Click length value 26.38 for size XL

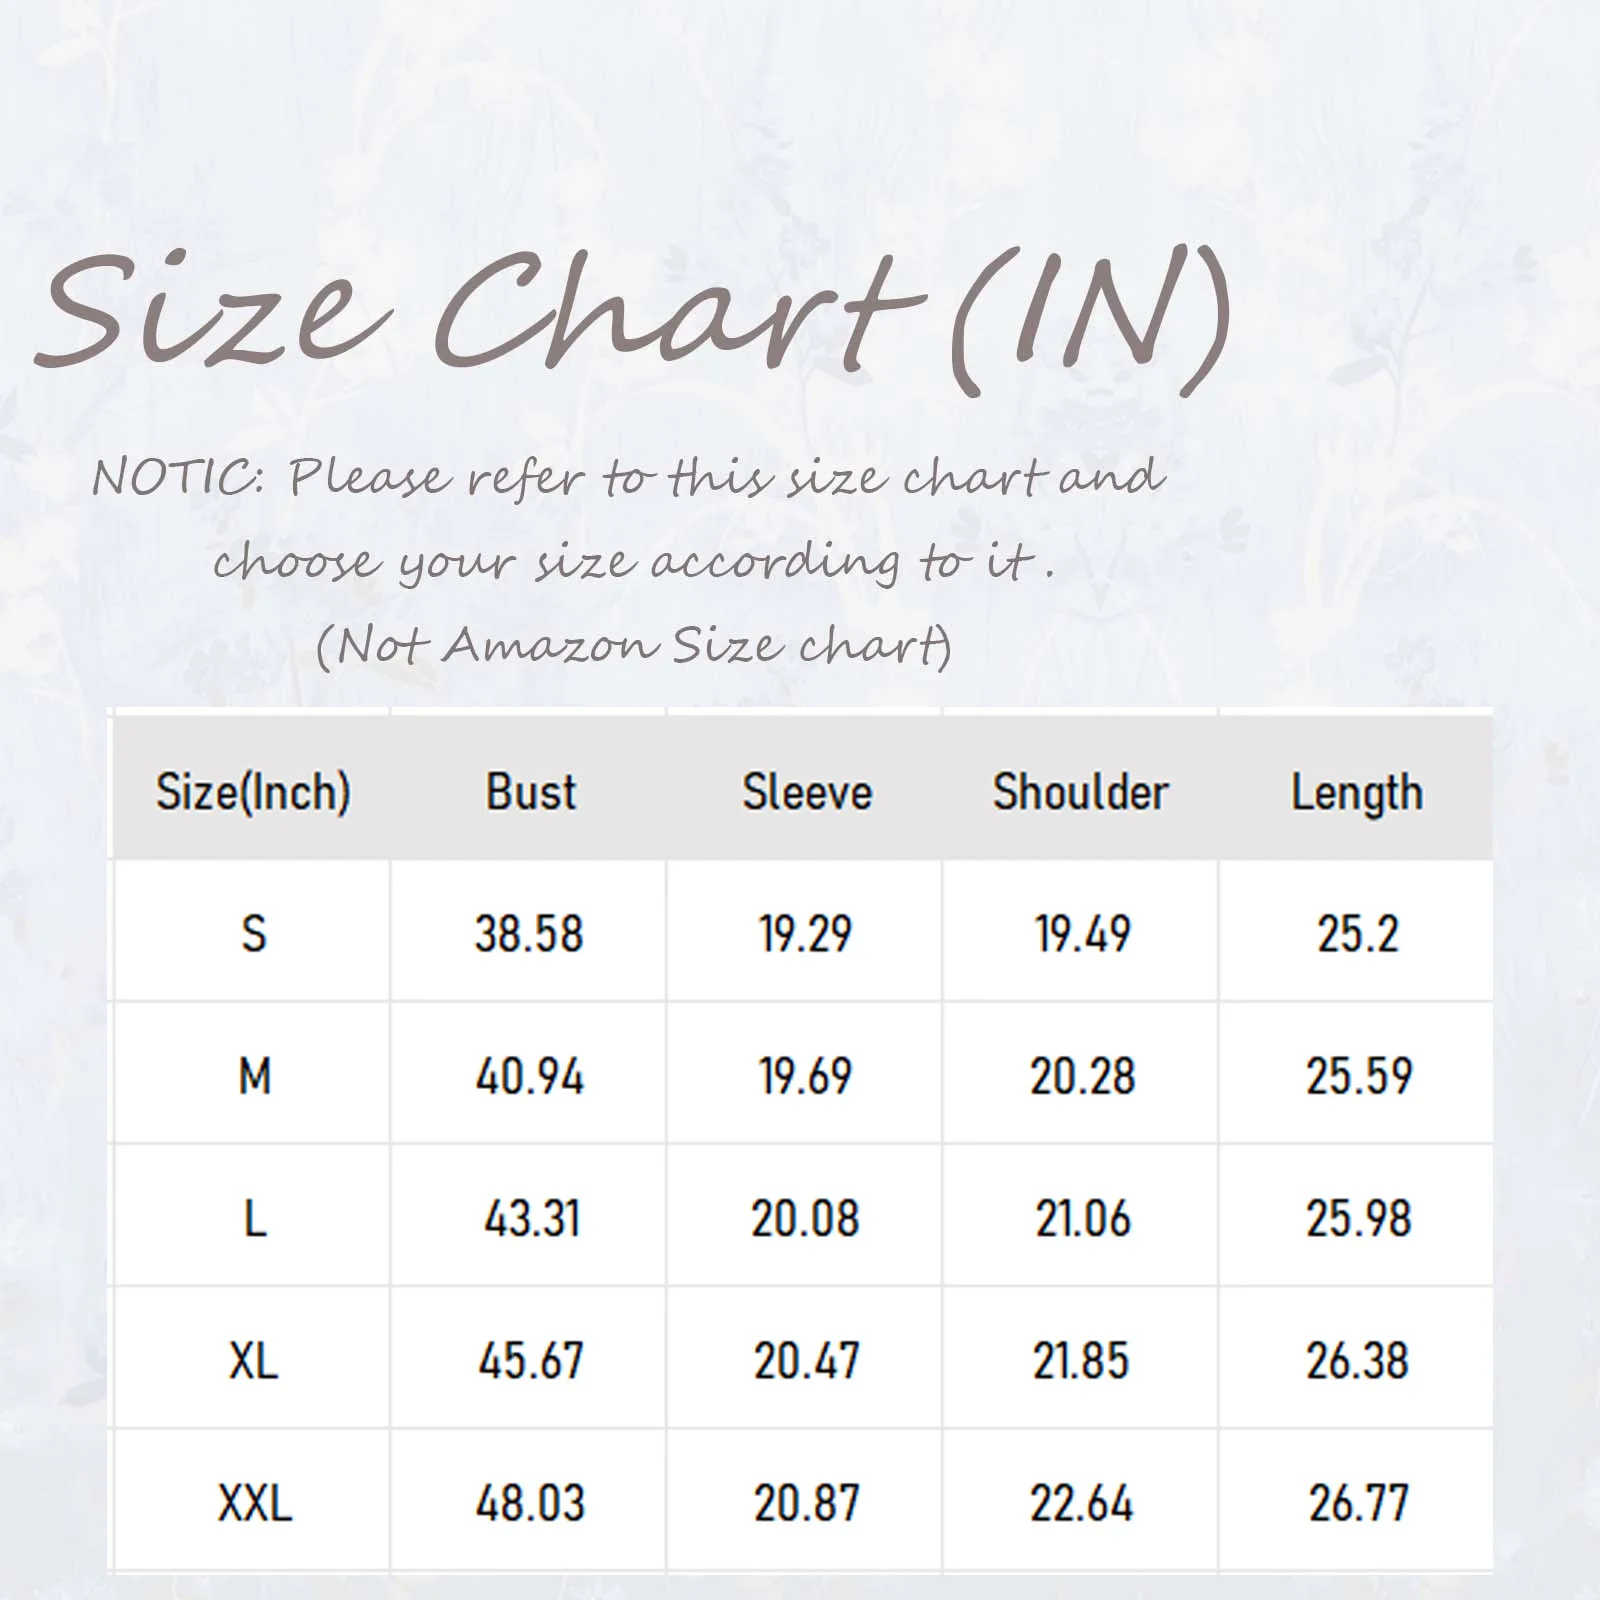point(1357,1361)
